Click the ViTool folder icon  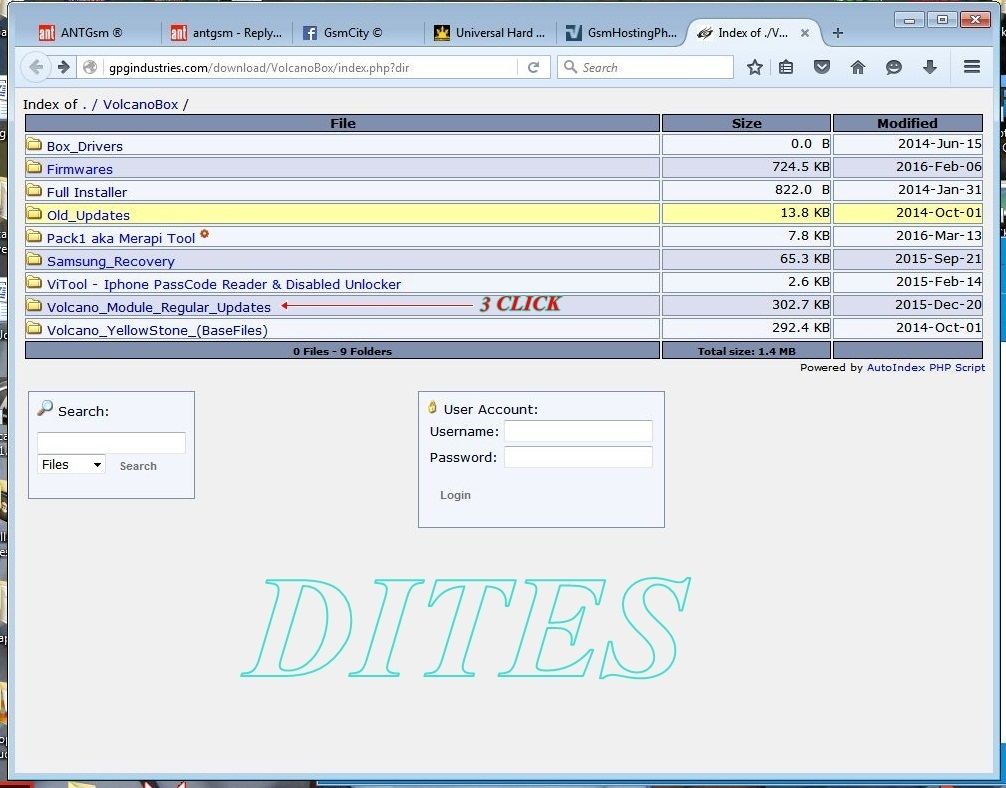(x=34, y=283)
